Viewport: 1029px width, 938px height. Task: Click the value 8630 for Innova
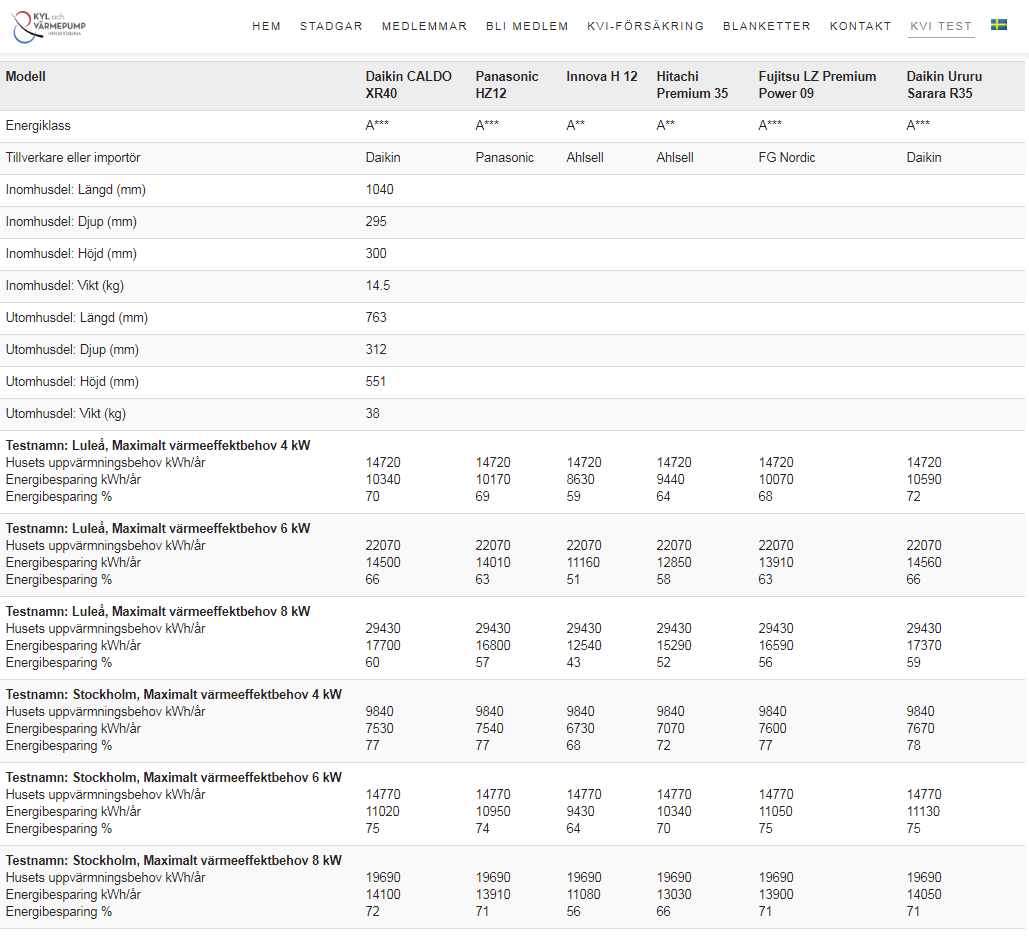(x=580, y=480)
